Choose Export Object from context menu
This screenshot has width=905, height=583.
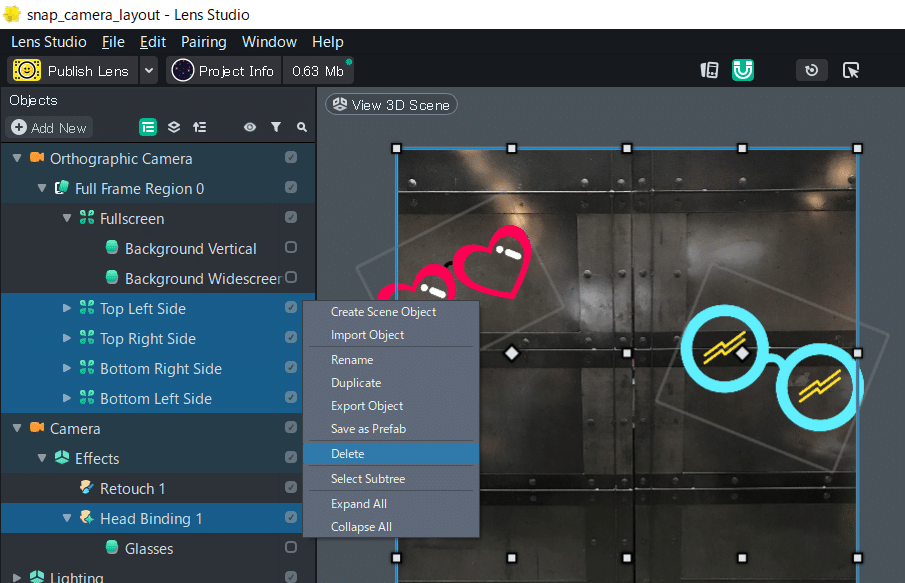coord(391,406)
